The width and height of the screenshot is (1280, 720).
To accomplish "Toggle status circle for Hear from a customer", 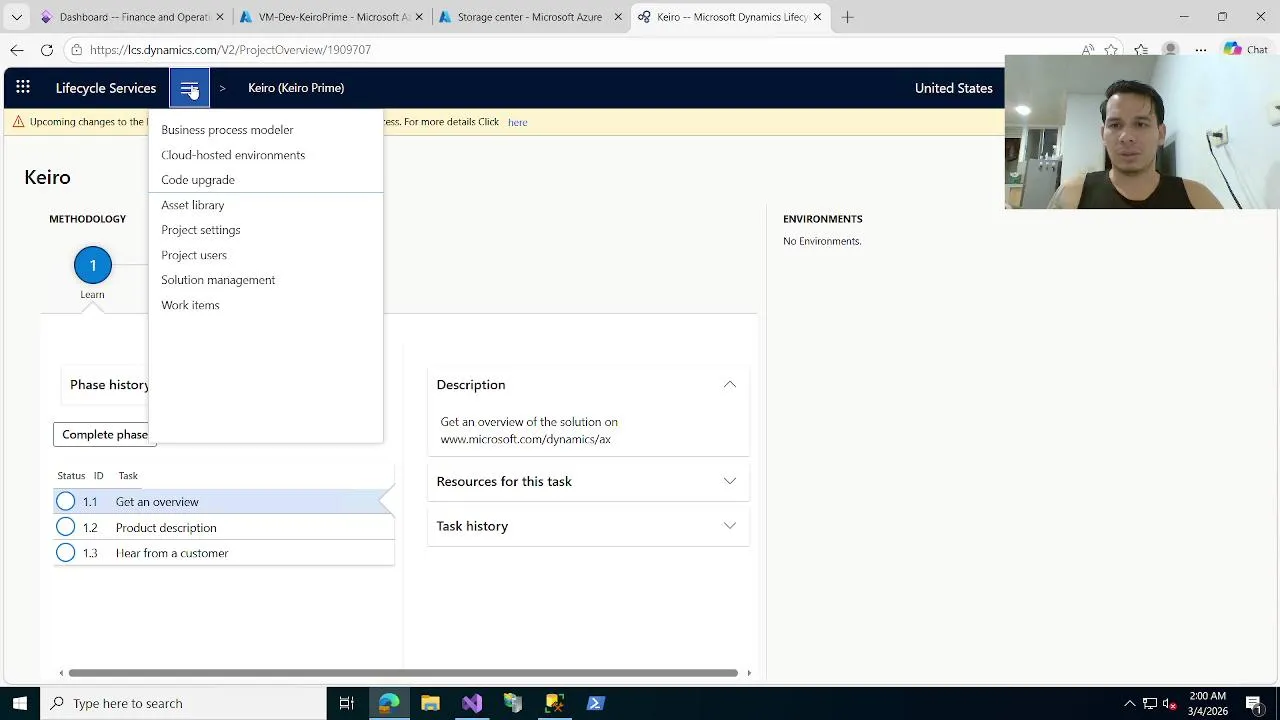I will 65,552.
